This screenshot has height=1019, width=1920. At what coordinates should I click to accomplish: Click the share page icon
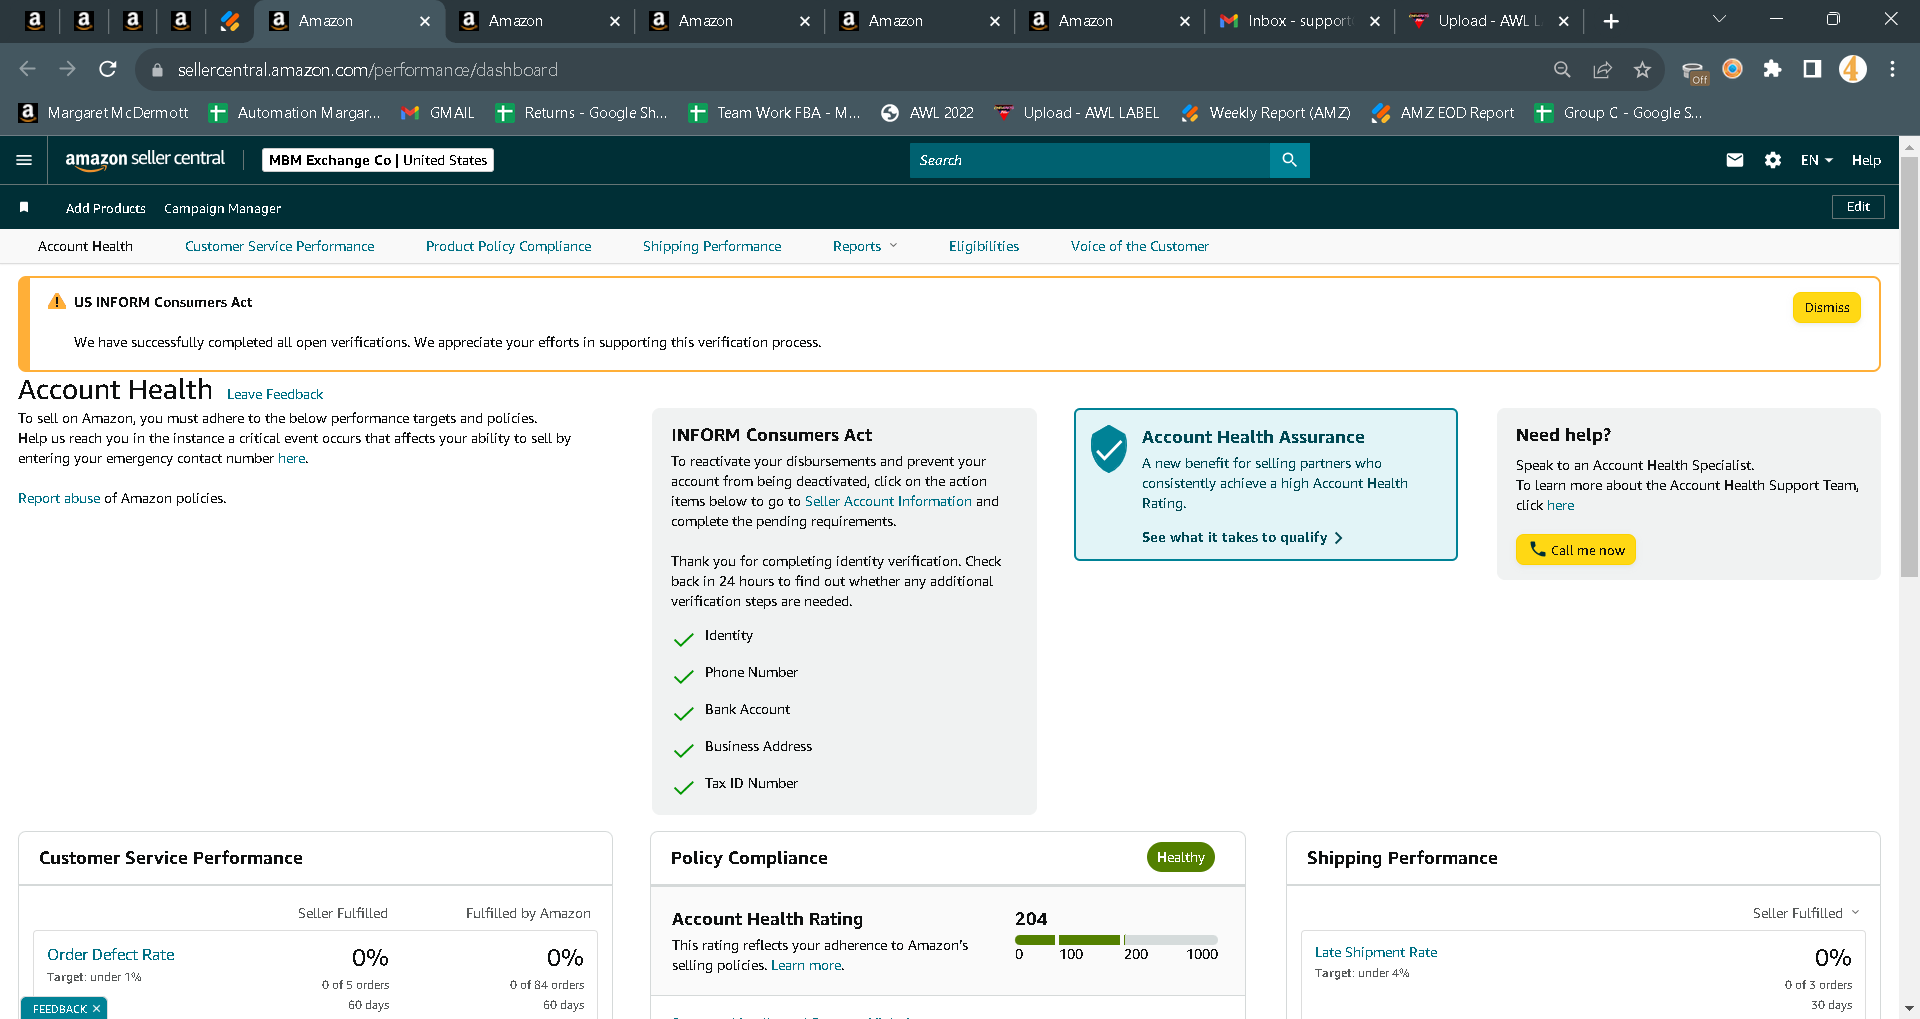click(x=1602, y=69)
